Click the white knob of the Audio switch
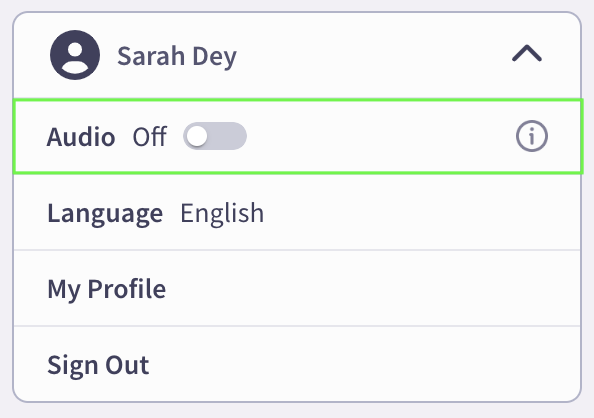 (x=197, y=136)
